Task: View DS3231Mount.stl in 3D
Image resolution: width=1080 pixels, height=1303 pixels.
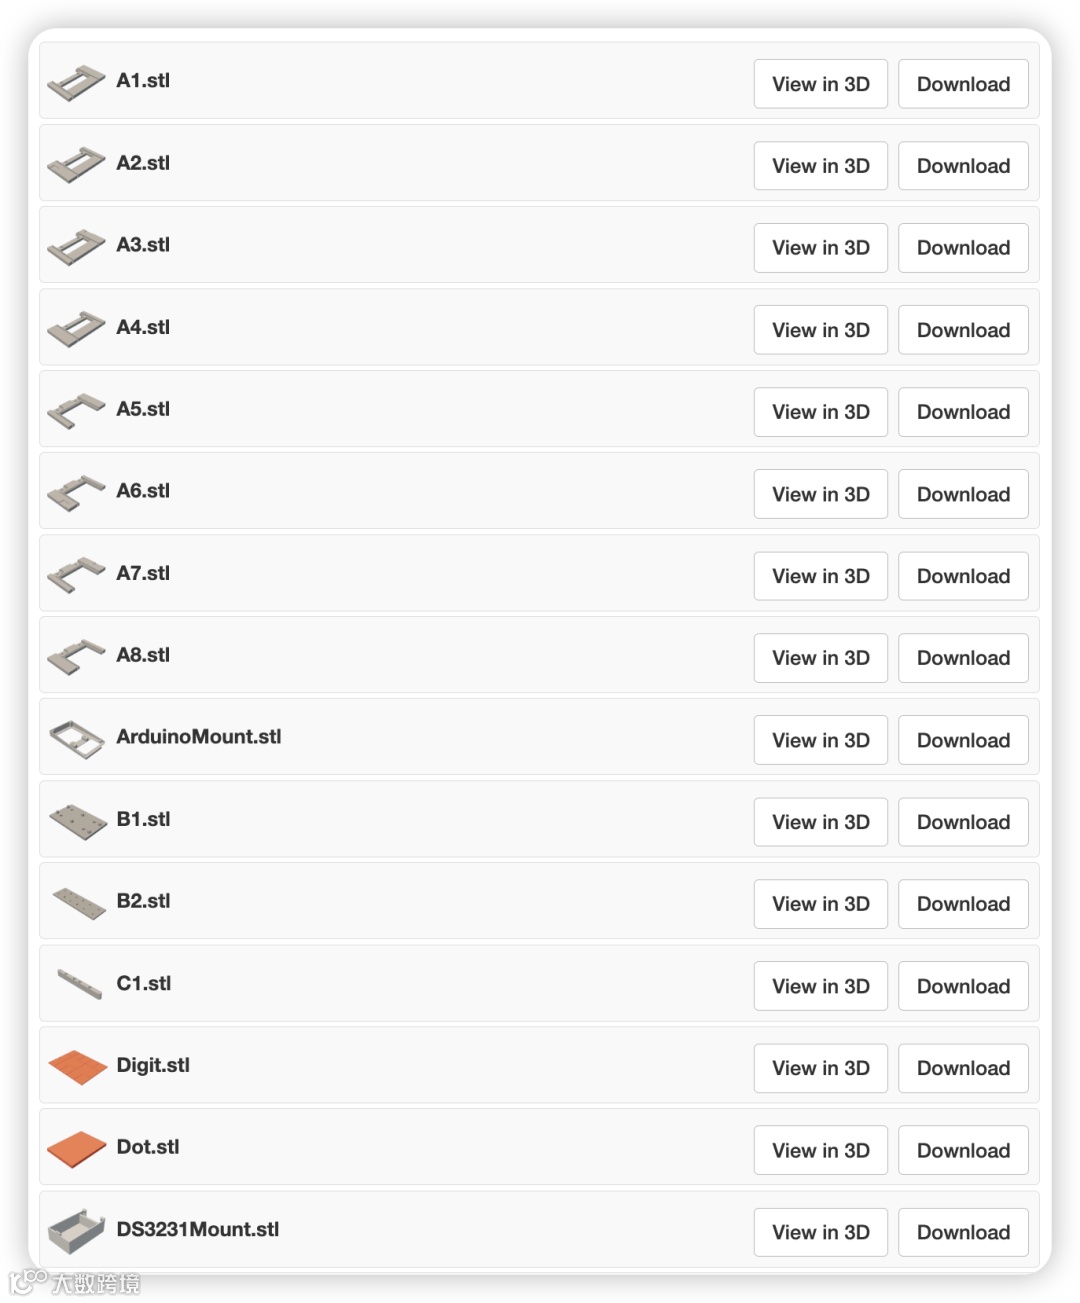Action: pyautogui.click(x=820, y=1232)
